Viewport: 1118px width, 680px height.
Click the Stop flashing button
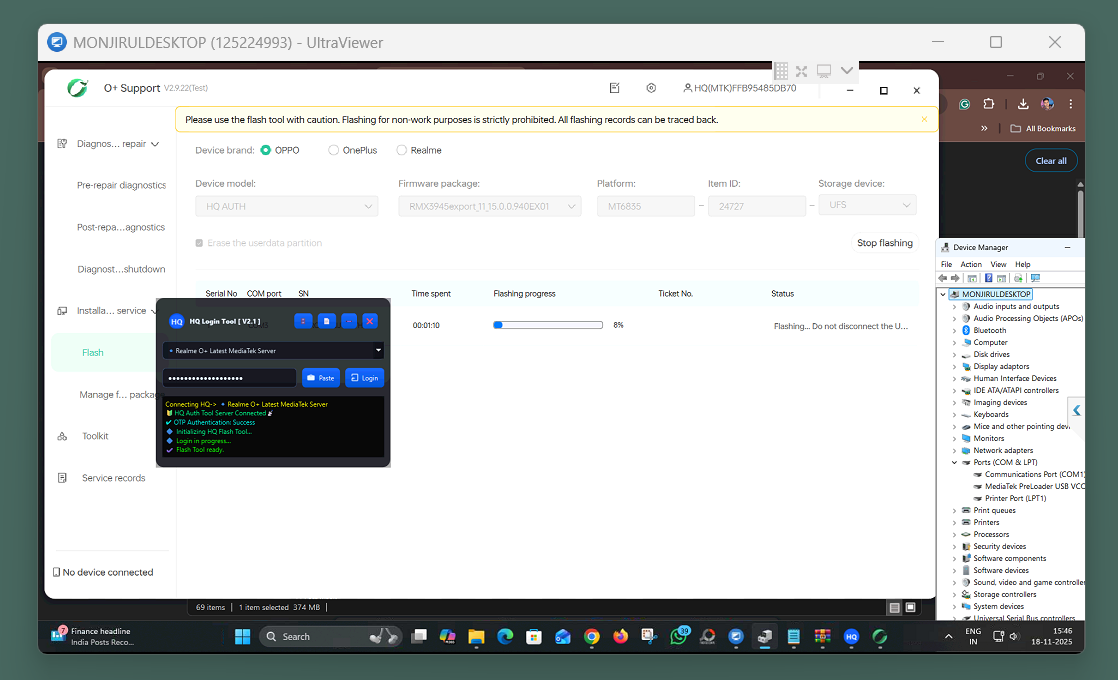(x=884, y=243)
